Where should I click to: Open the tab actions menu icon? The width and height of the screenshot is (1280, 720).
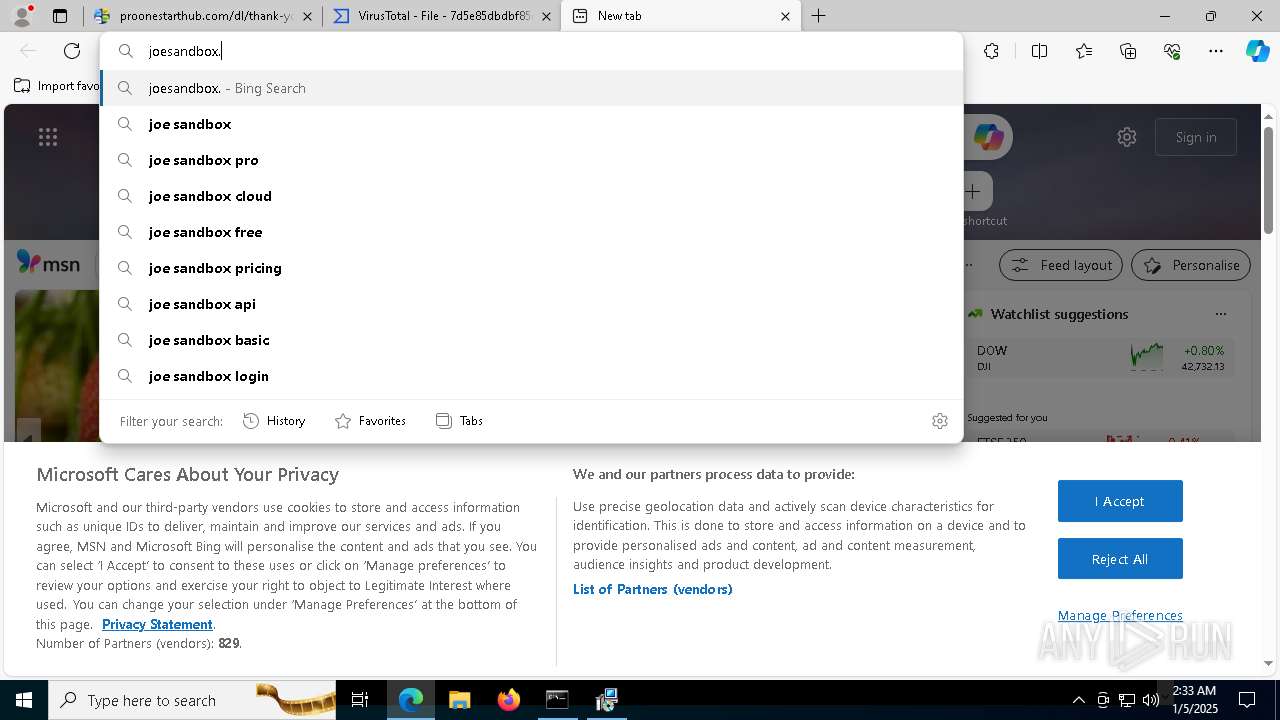pyautogui.click(x=60, y=16)
